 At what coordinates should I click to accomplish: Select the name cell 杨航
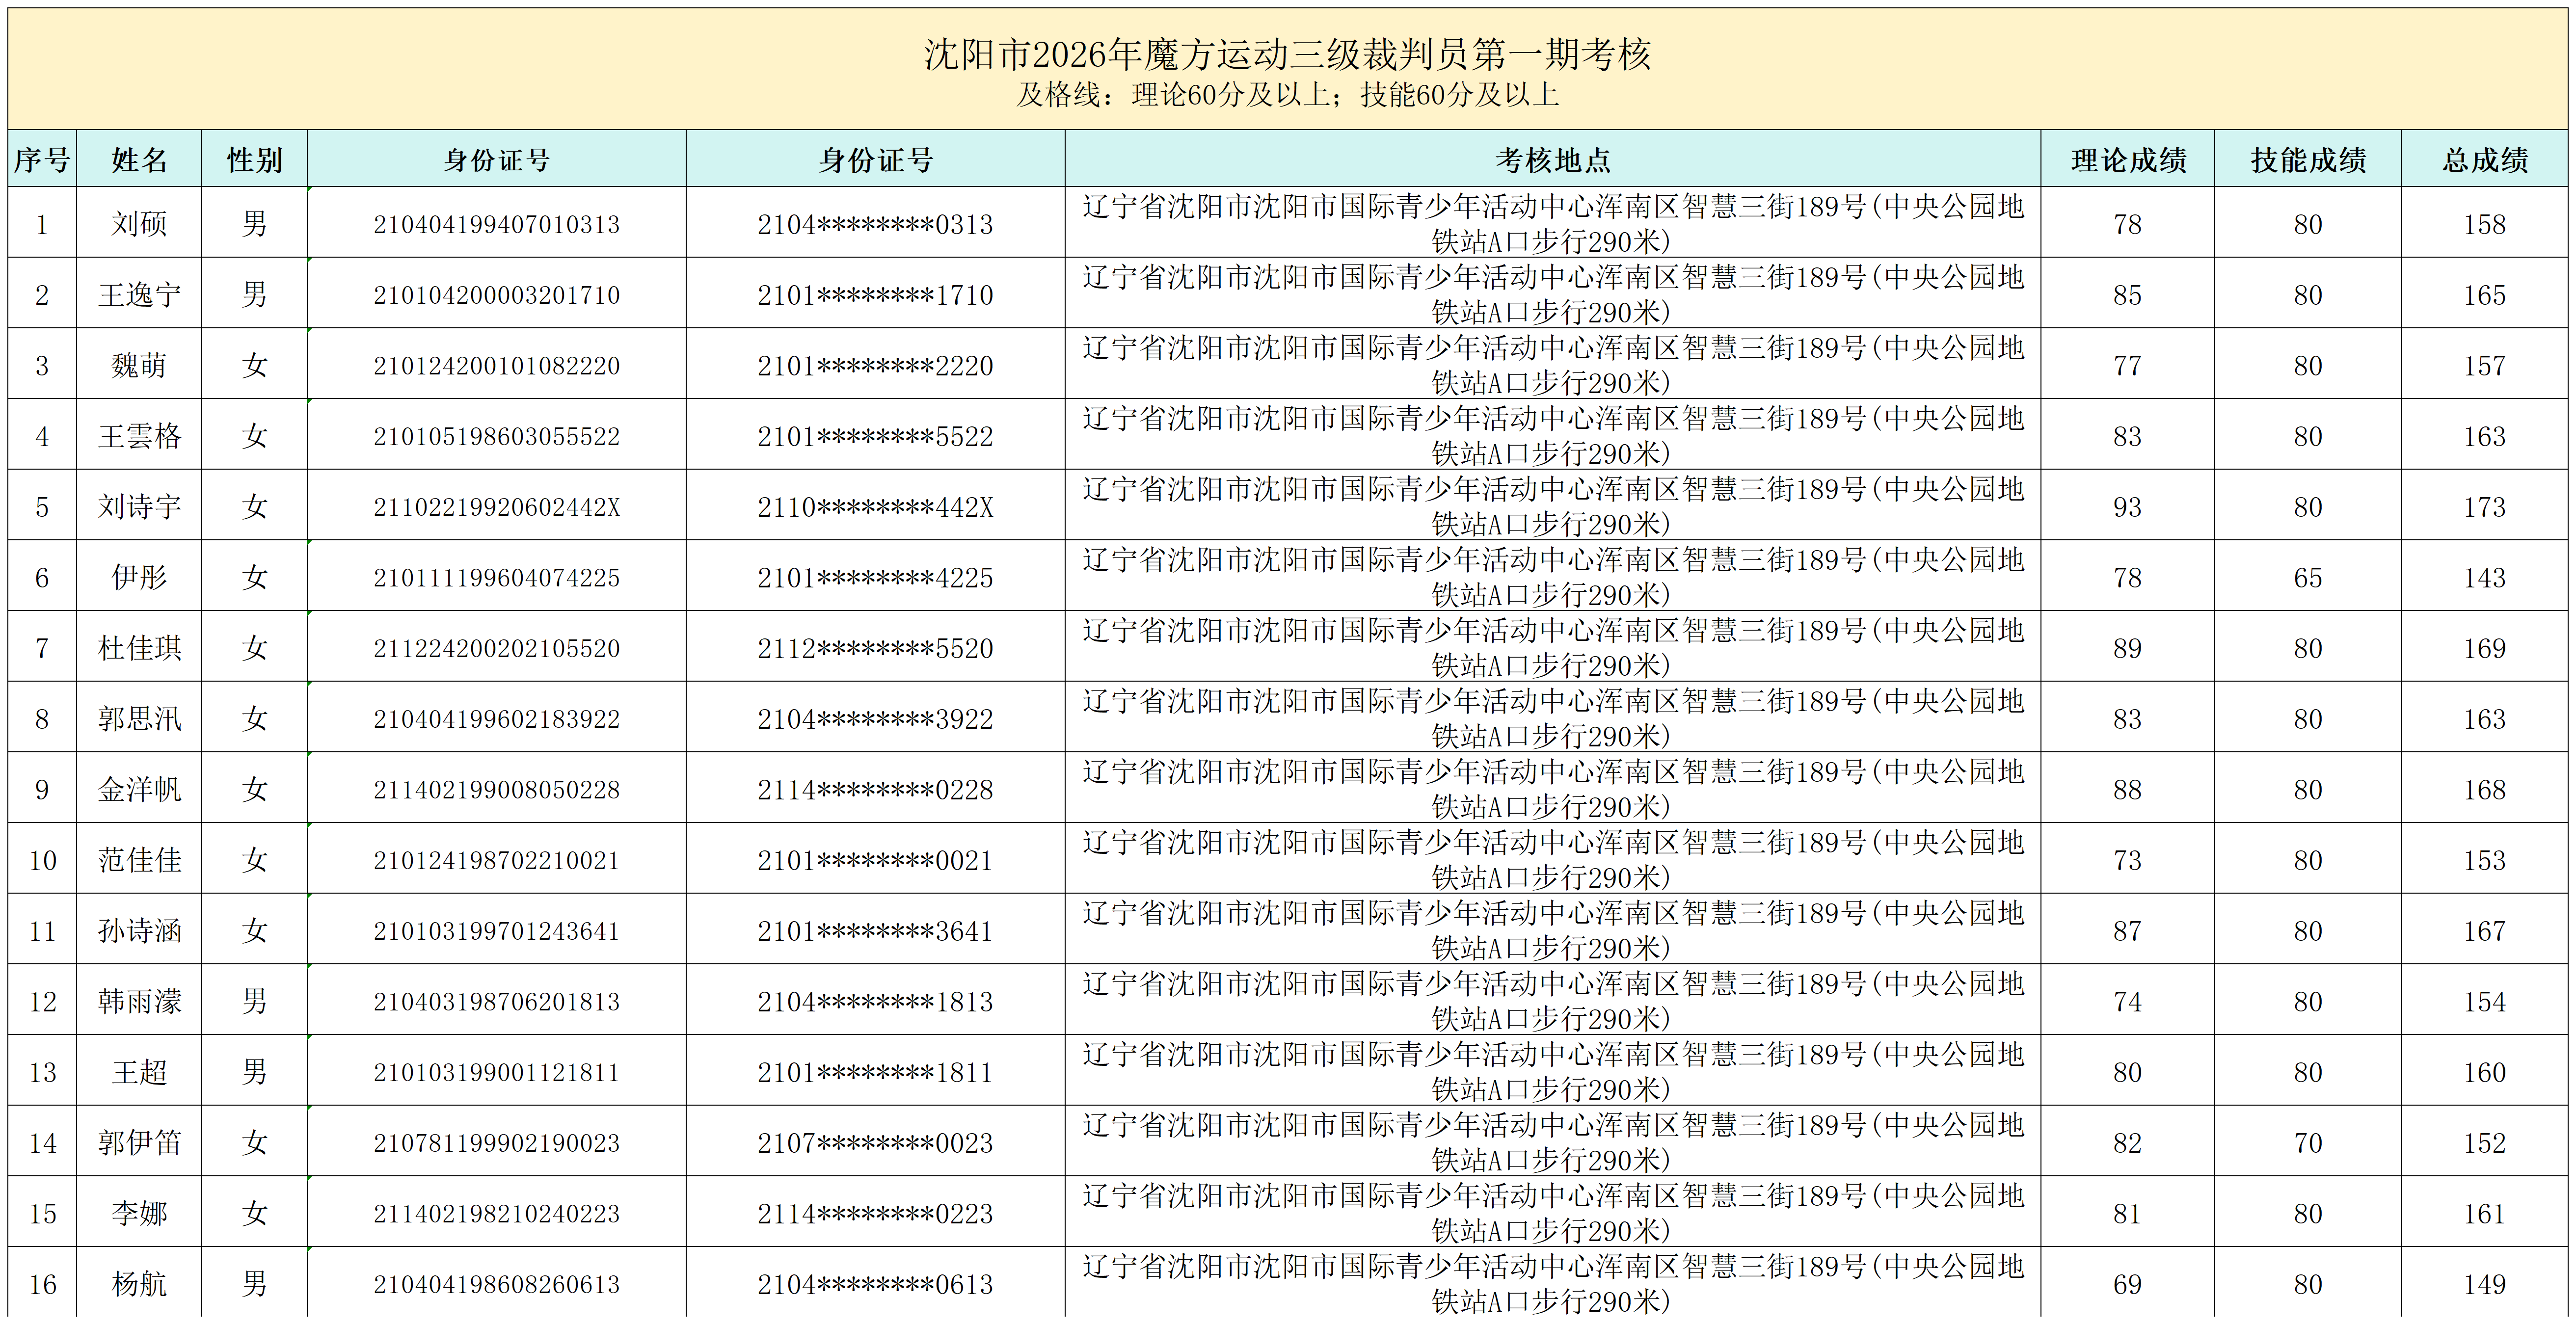click(x=139, y=1283)
